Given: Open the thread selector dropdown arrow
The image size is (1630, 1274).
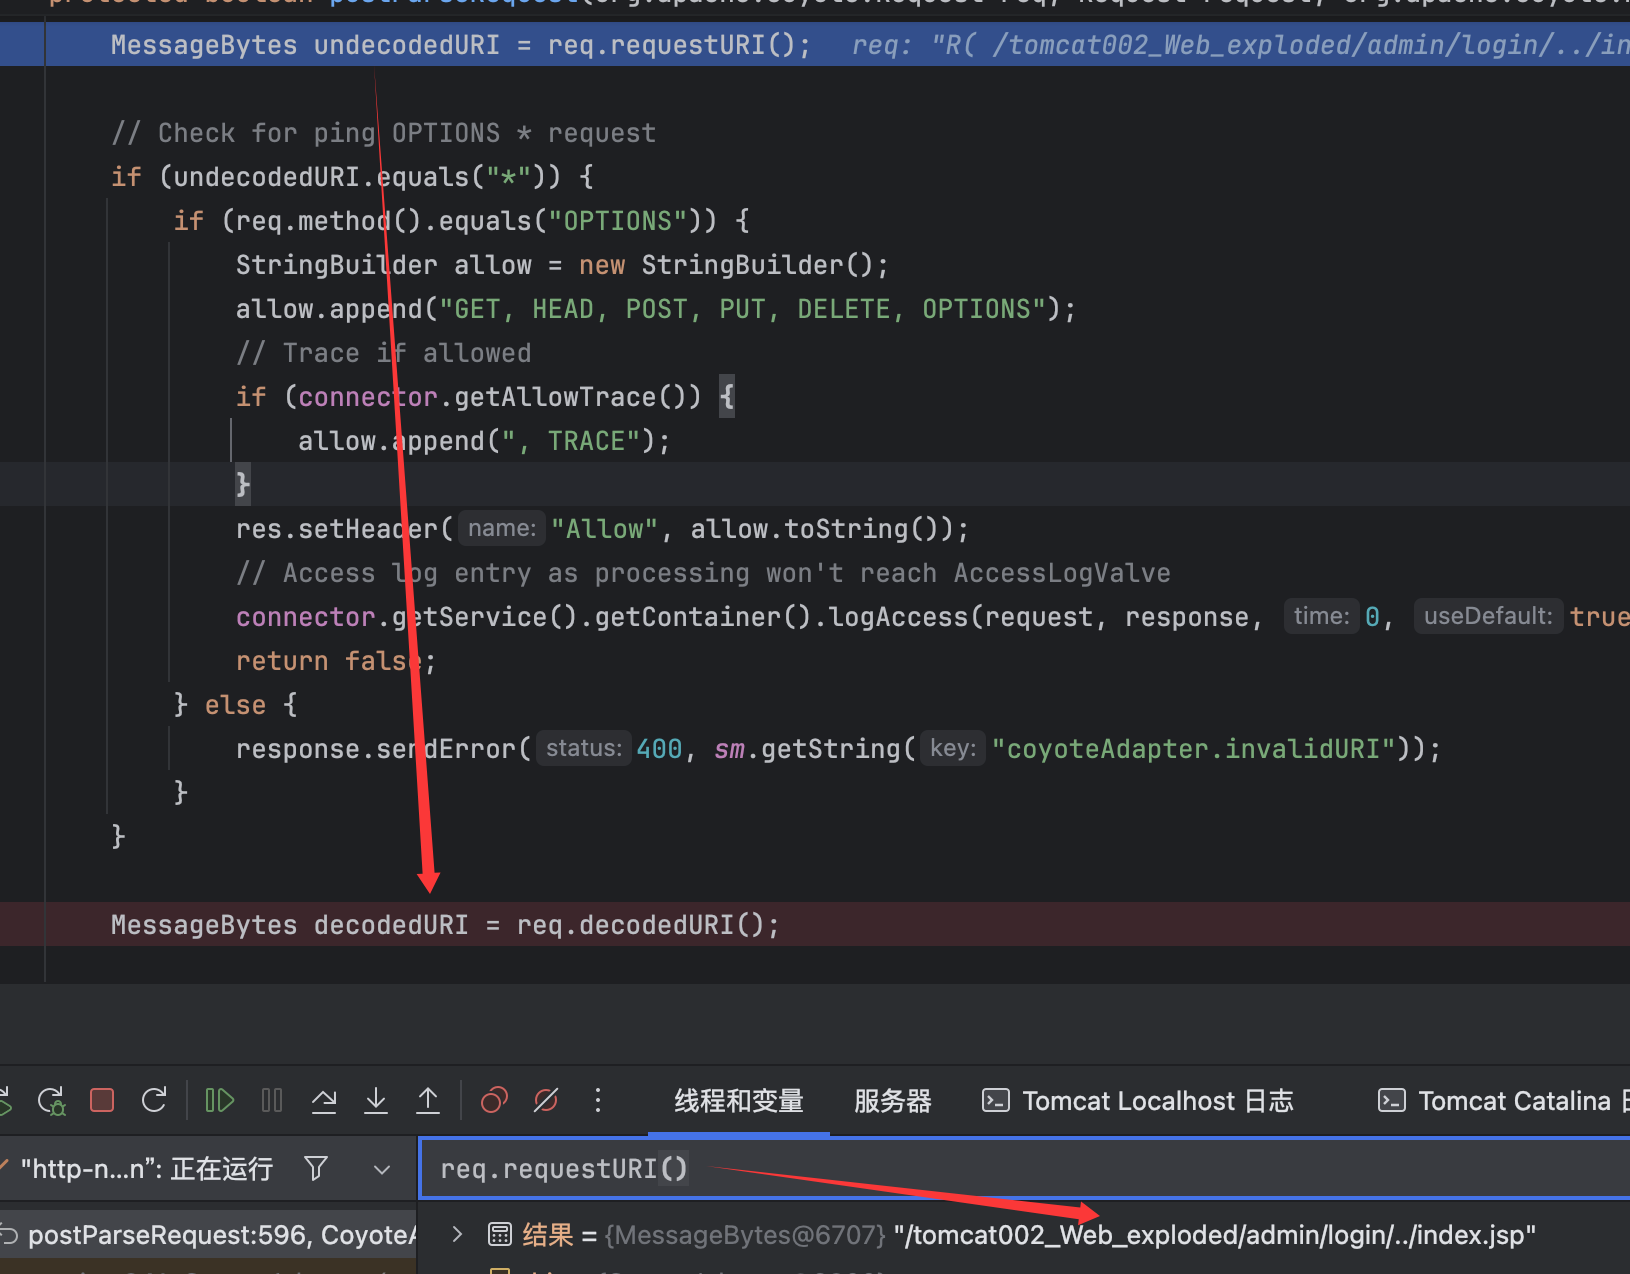Looking at the screenshot, I should [x=382, y=1169].
